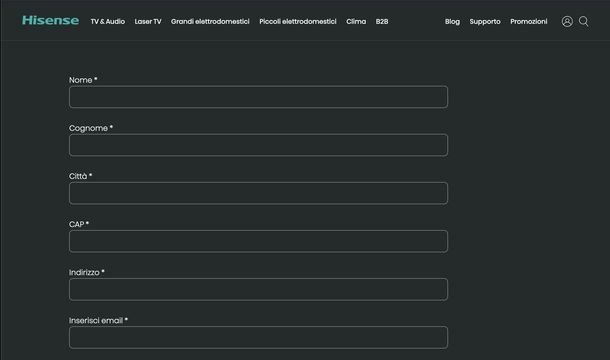Focus the Cognome input field
Viewport: 610px width, 360px height.
(258, 145)
